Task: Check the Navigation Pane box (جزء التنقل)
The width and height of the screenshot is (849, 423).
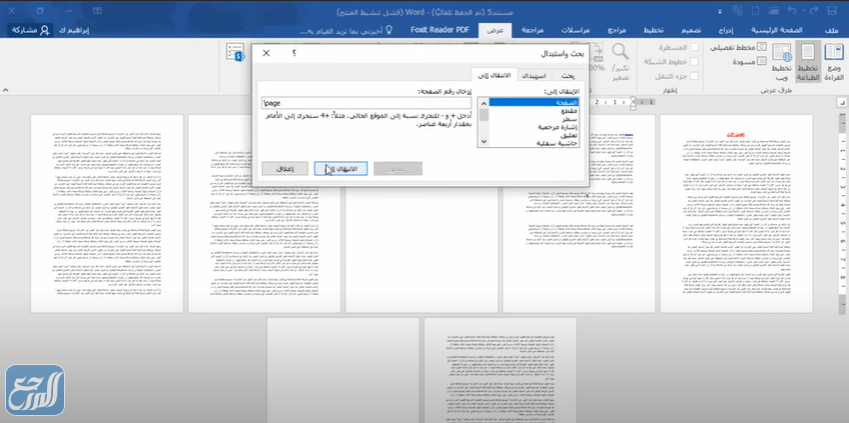Action: pyautogui.click(x=695, y=76)
